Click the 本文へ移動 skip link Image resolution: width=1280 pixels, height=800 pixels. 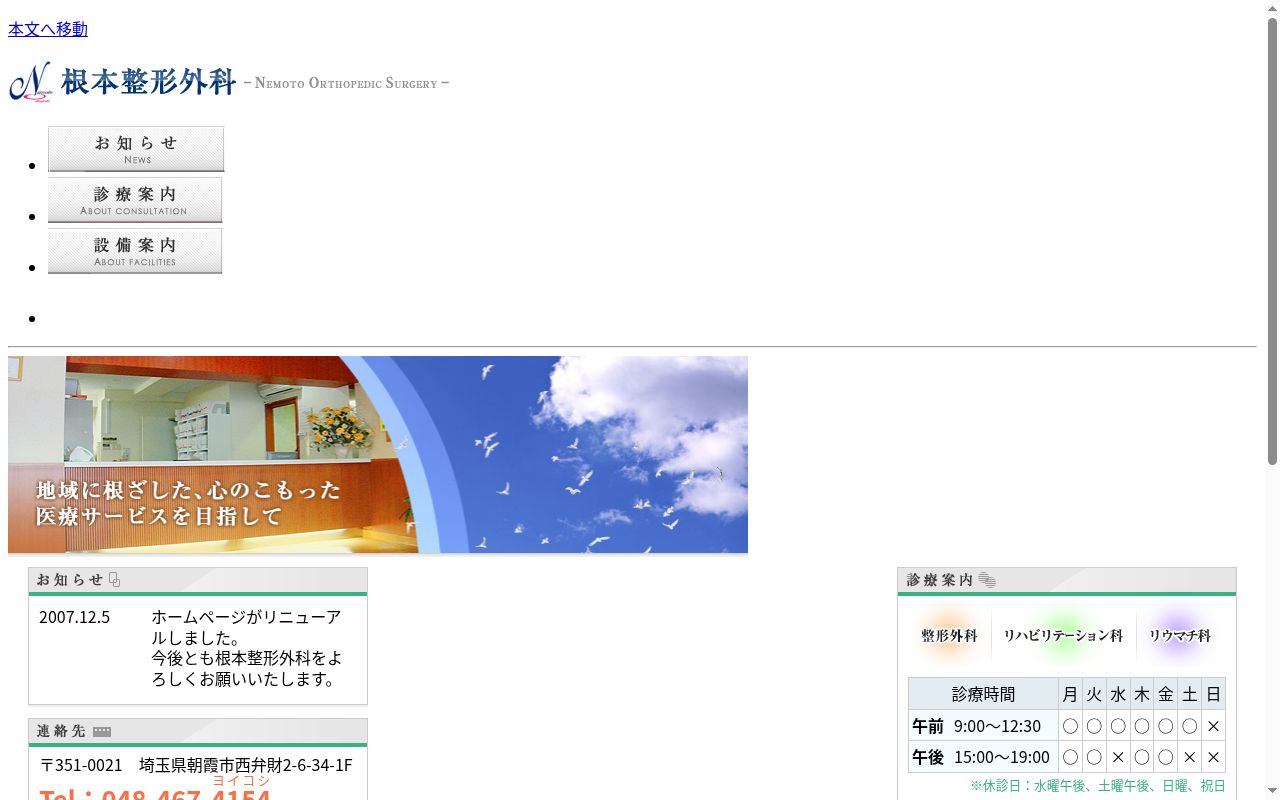[48, 29]
